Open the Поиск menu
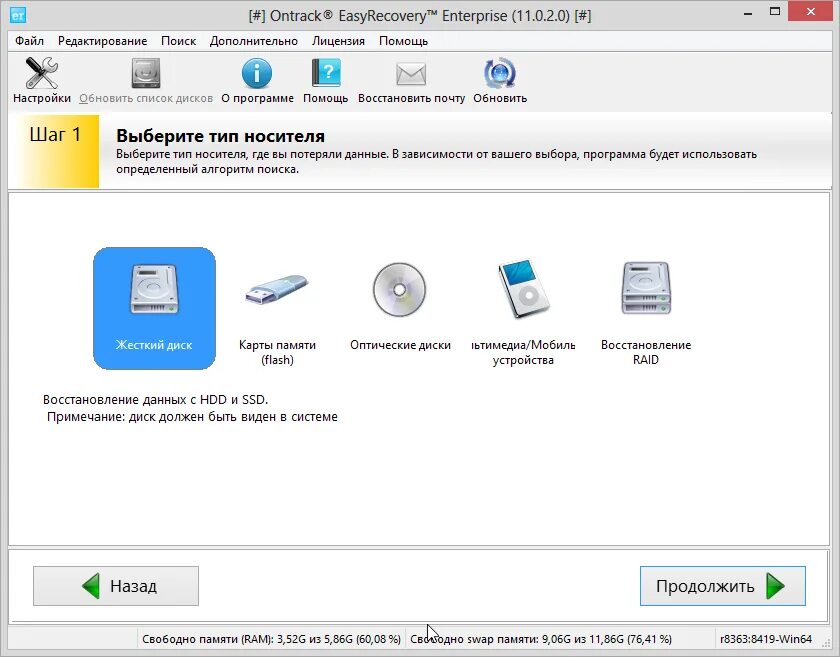This screenshot has height=657, width=840. tap(178, 41)
